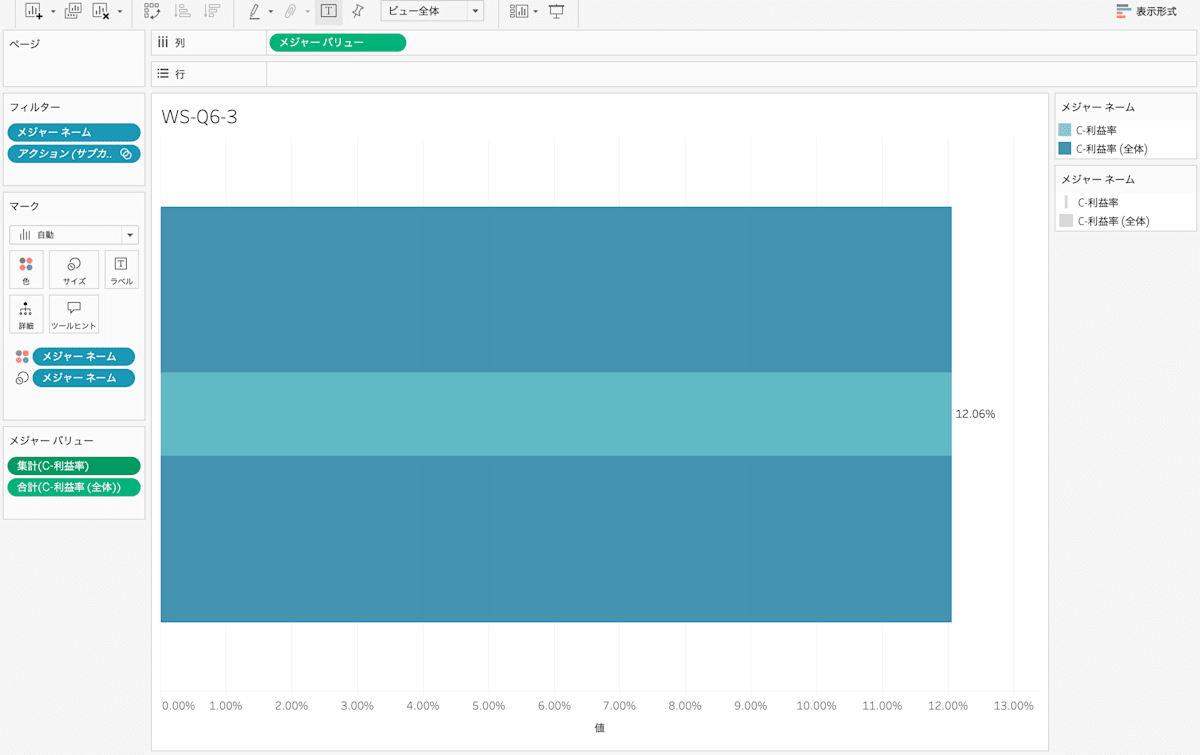This screenshot has height=755, width=1200.
Task: Click the color dots icon beside メジャー ネーム
Action: 22,357
